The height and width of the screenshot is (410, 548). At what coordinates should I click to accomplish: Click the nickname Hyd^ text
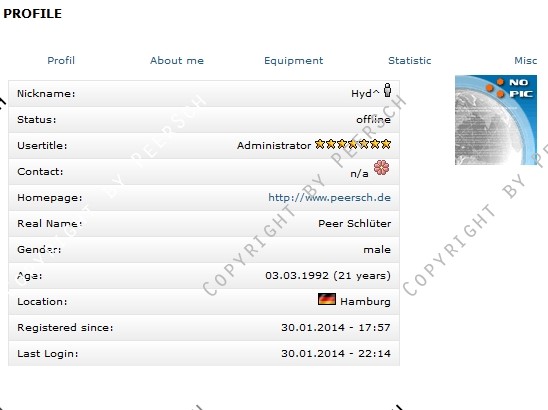tap(365, 93)
